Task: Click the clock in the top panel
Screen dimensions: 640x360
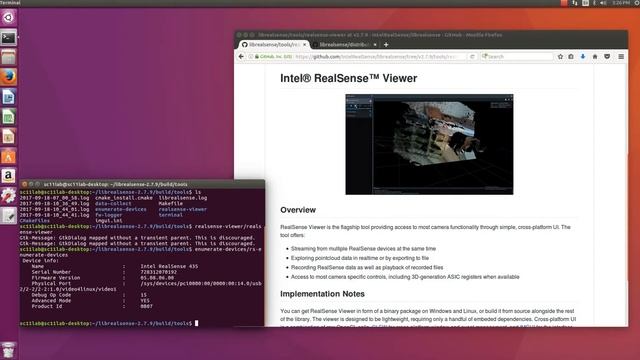Action: [621, 3]
